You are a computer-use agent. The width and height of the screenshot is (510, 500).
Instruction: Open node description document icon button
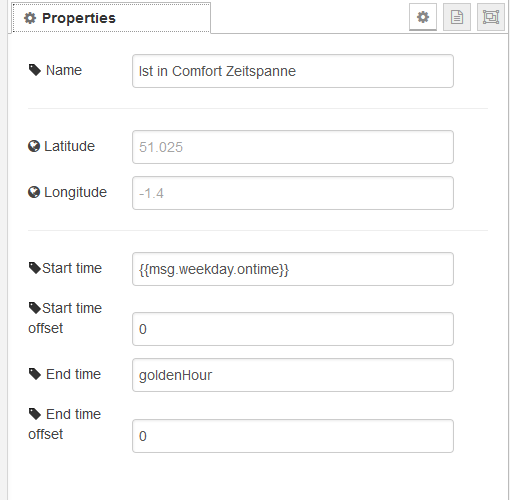(457, 17)
